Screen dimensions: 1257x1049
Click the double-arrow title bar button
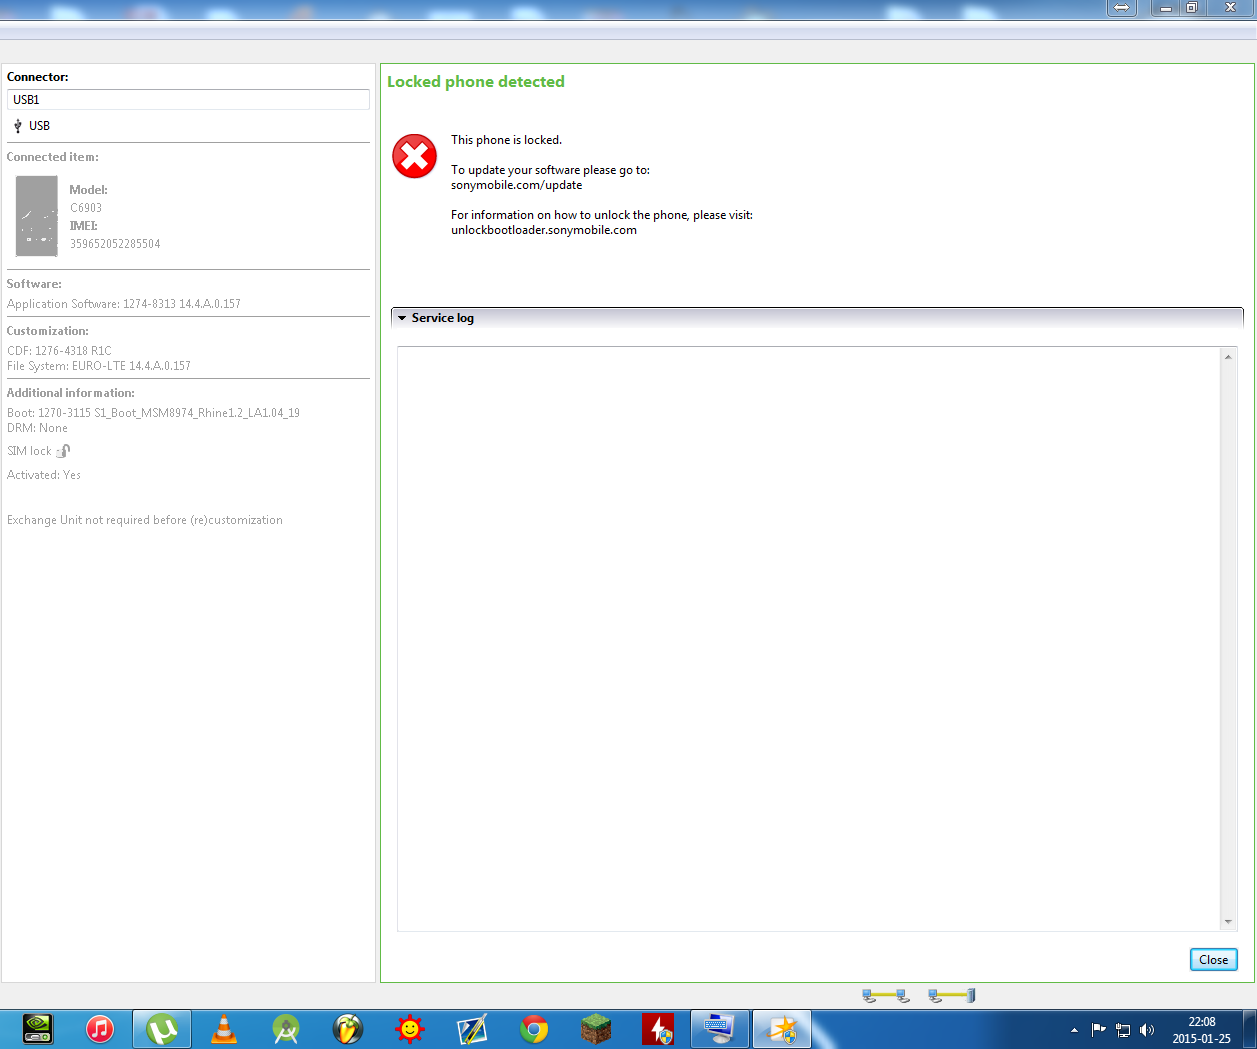tap(1122, 8)
